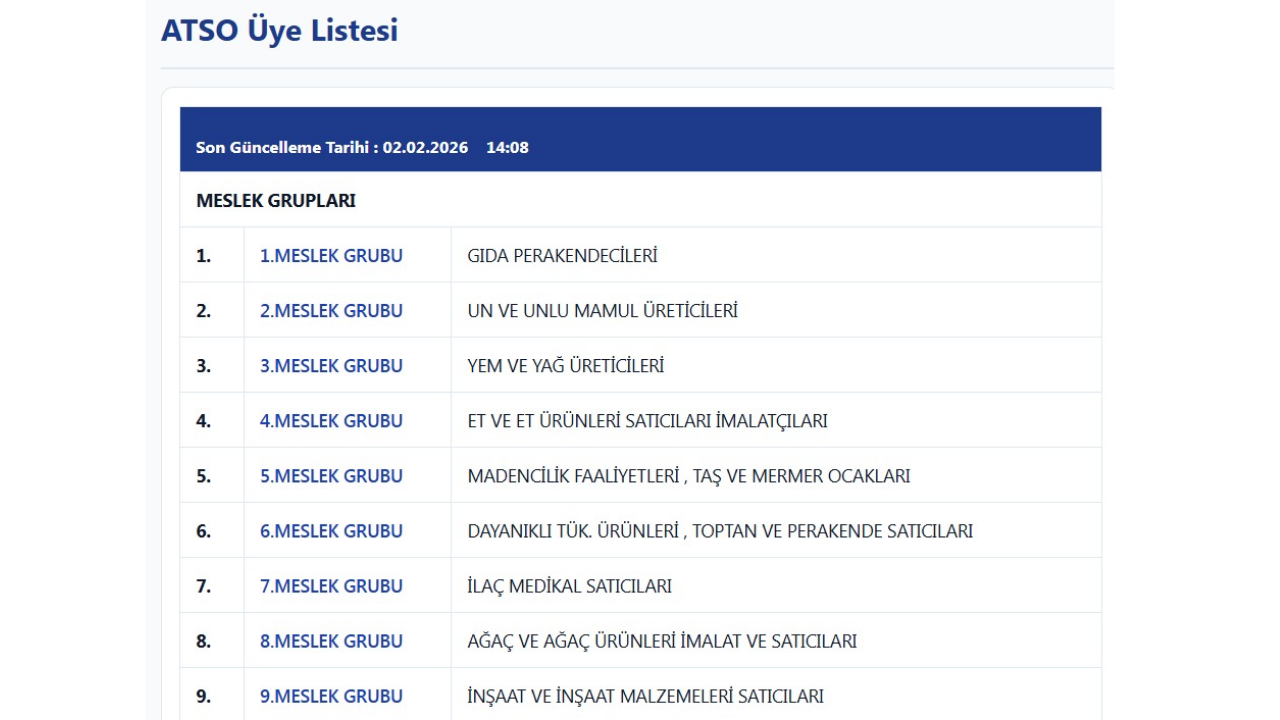Open the 2.MESLEK GRUBU link

click(x=331, y=311)
